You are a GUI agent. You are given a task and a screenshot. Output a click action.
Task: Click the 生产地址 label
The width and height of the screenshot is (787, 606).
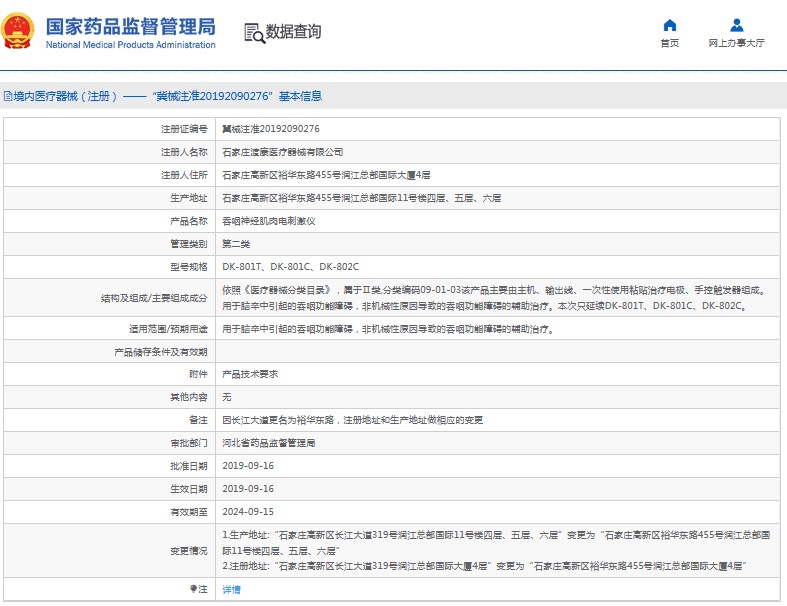click(189, 198)
